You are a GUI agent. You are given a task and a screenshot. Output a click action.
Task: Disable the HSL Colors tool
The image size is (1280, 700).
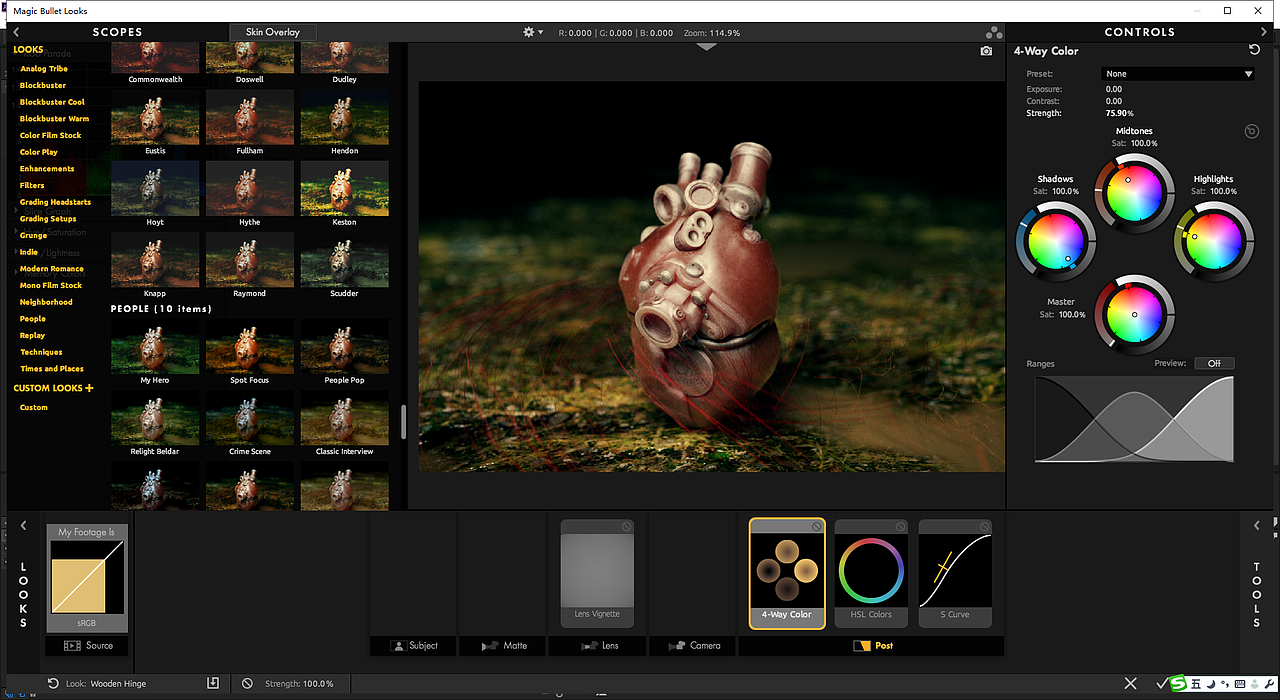click(x=900, y=526)
